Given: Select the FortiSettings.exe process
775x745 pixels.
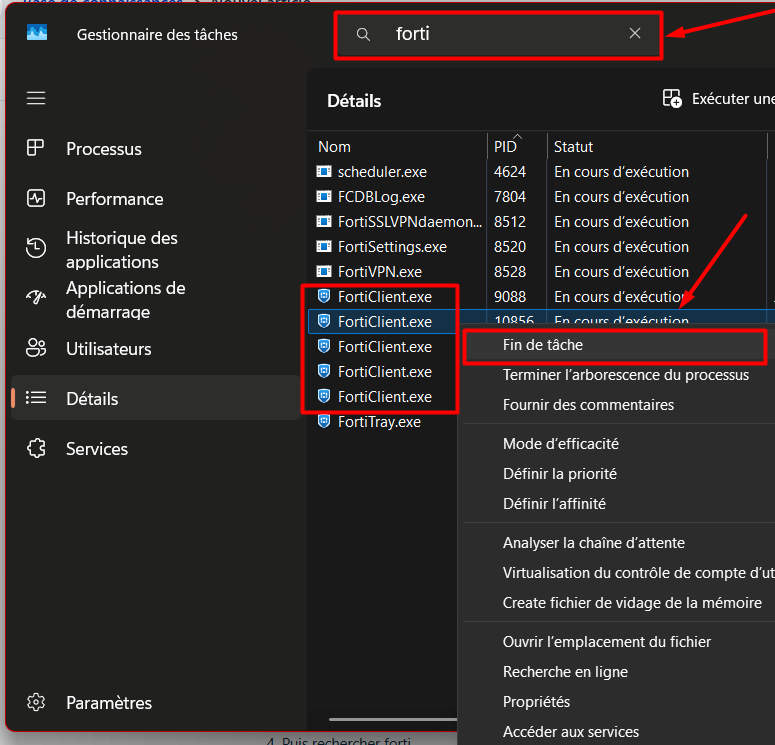Looking at the screenshot, I should point(541,247).
